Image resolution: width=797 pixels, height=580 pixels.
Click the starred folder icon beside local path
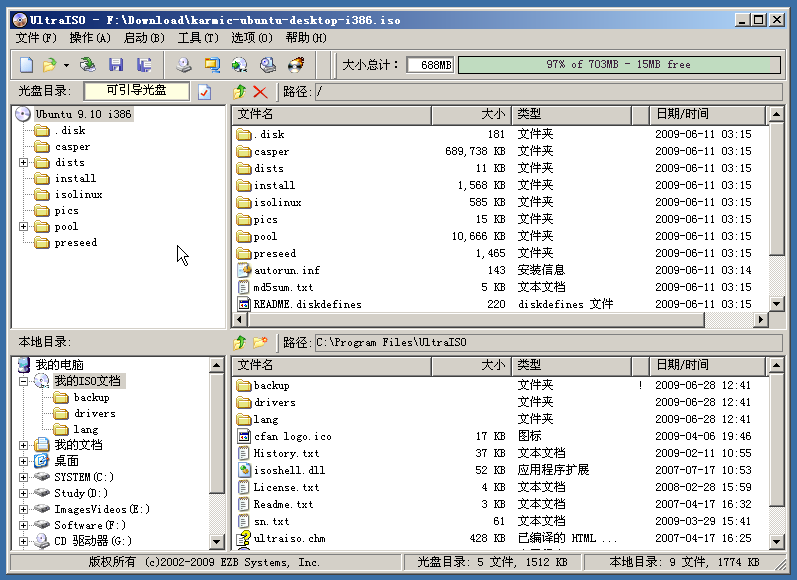(x=260, y=343)
